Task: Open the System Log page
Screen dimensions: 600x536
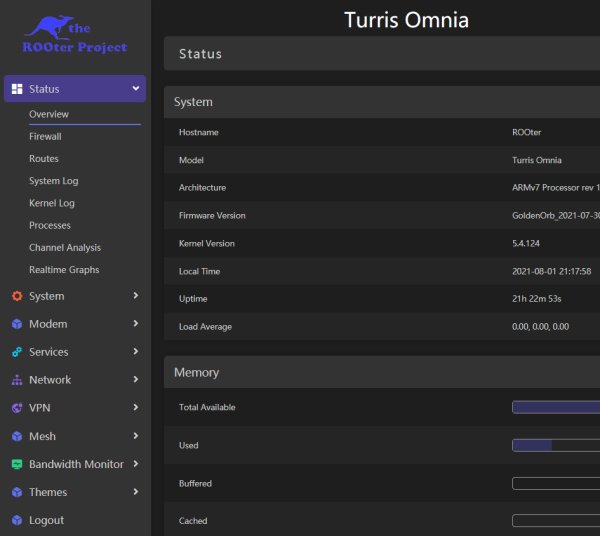Action: click(x=54, y=181)
